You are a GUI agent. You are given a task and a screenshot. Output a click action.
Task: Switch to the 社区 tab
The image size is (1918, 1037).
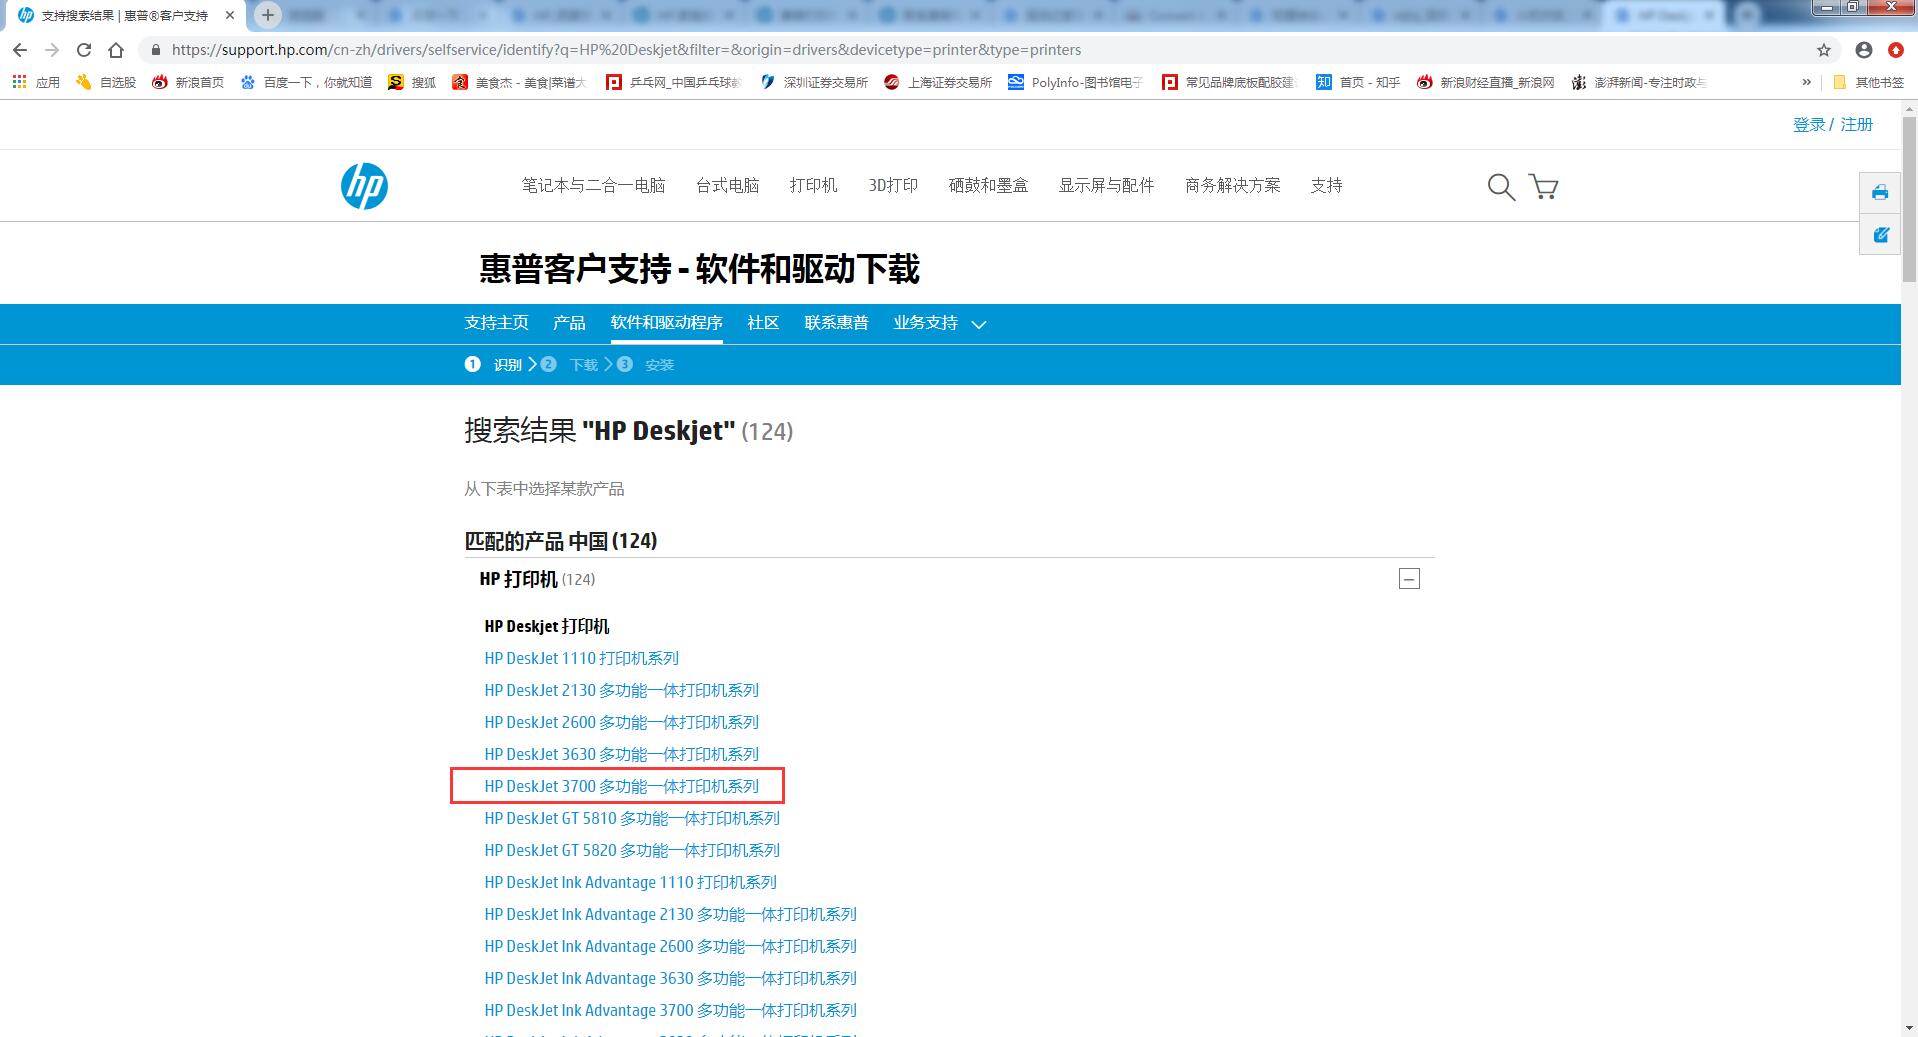click(x=761, y=323)
